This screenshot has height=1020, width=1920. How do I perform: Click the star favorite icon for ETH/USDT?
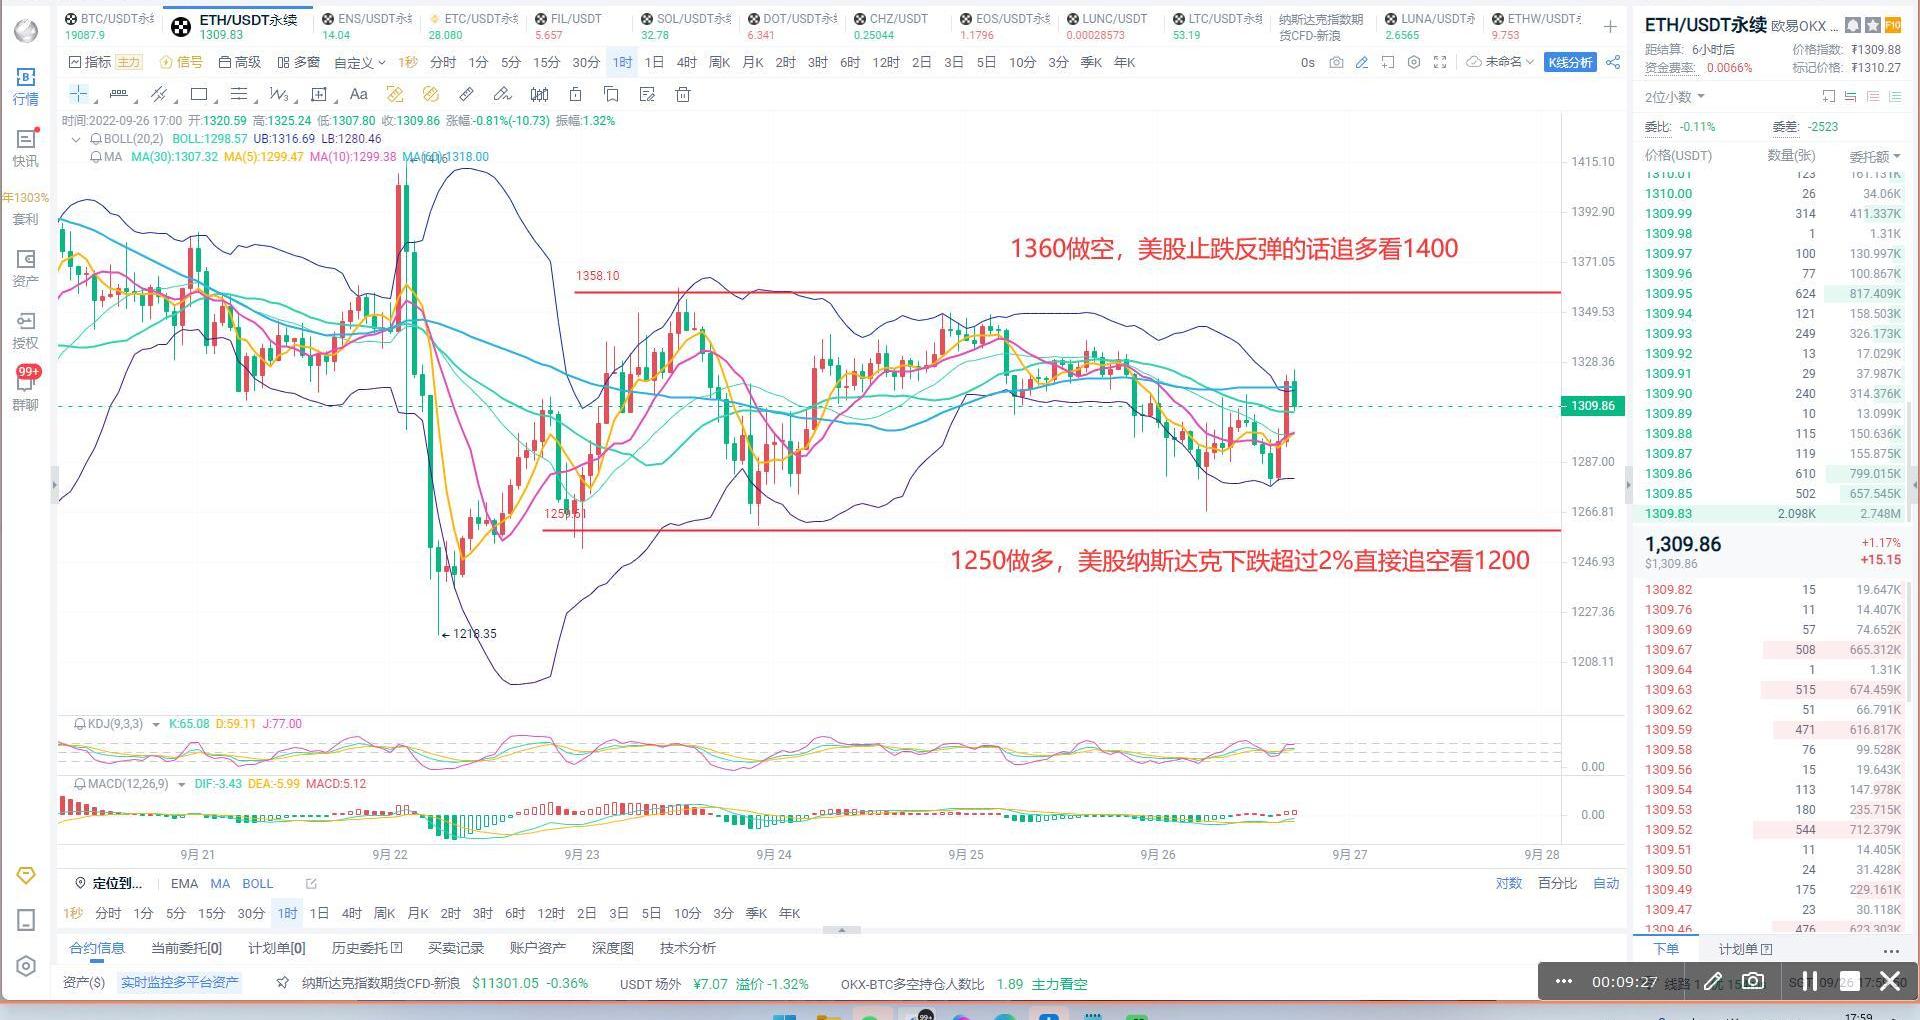click(x=1872, y=26)
